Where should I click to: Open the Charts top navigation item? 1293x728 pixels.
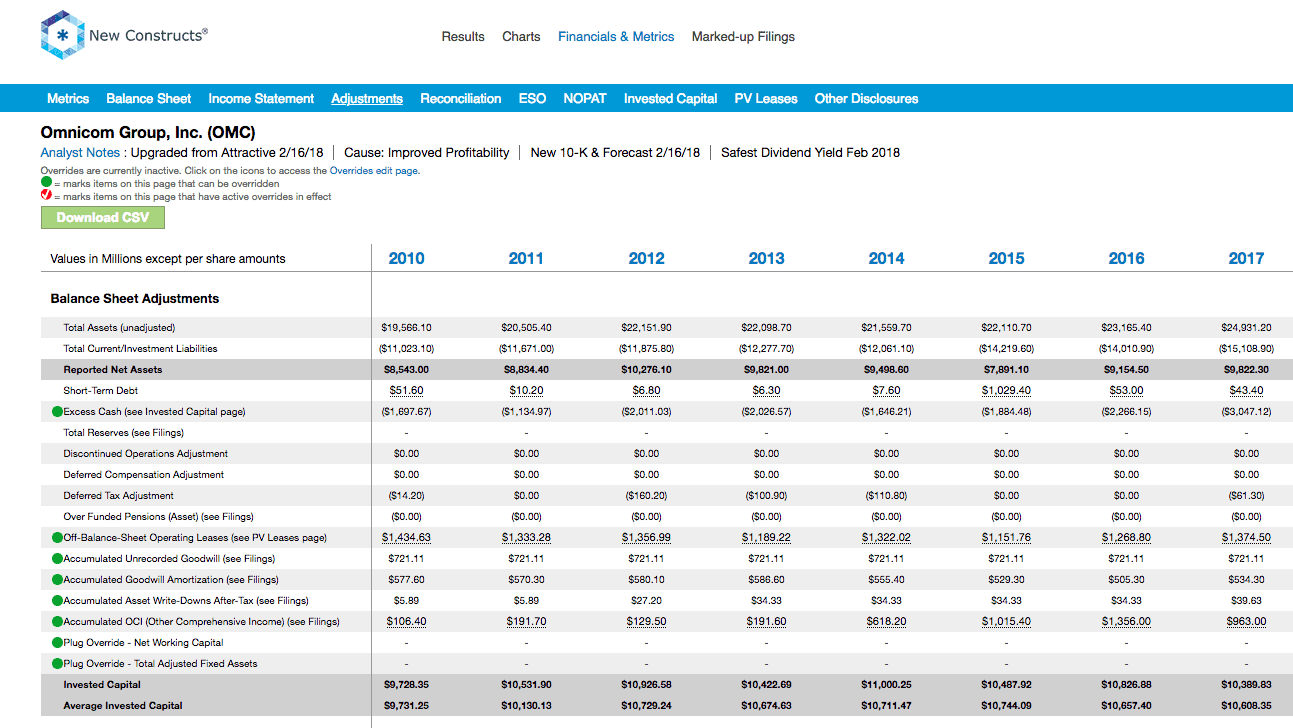click(x=521, y=37)
